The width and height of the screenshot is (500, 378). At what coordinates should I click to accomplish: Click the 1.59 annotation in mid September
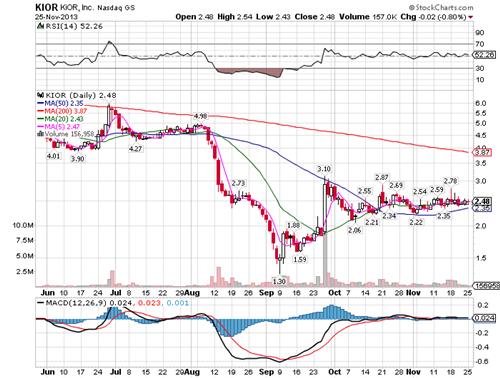300,259
